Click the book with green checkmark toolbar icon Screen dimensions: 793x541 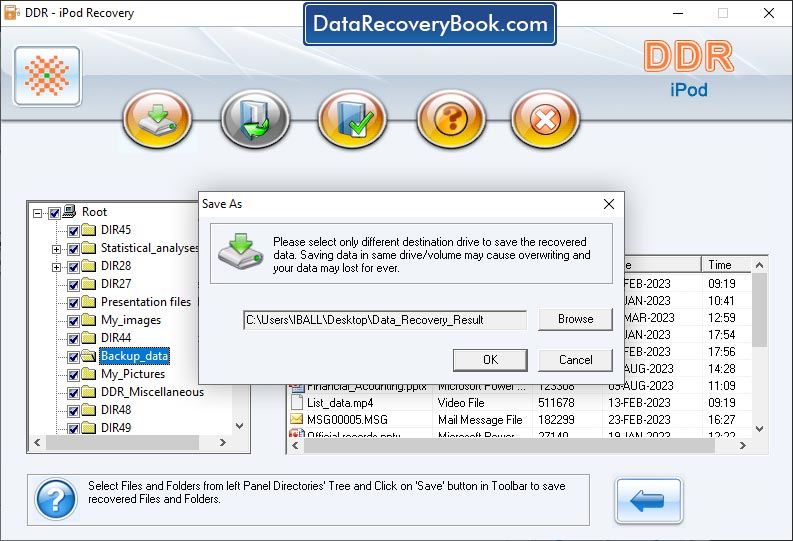pos(352,119)
